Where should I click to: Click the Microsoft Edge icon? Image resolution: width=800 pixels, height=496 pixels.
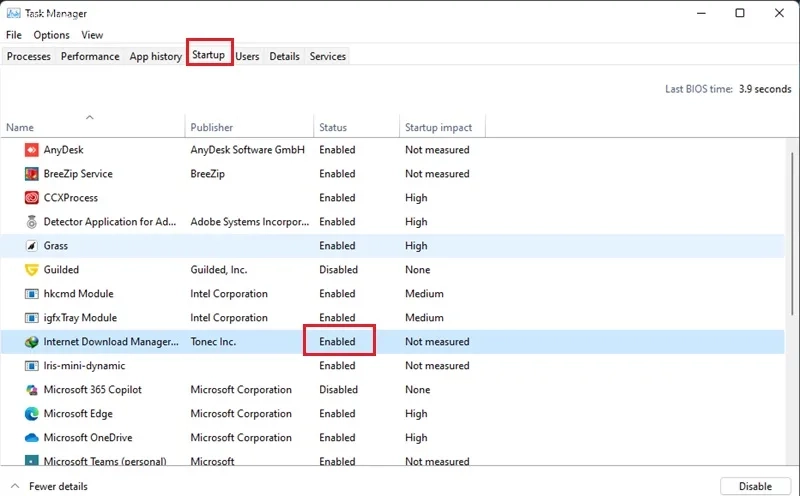click(x=32, y=414)
